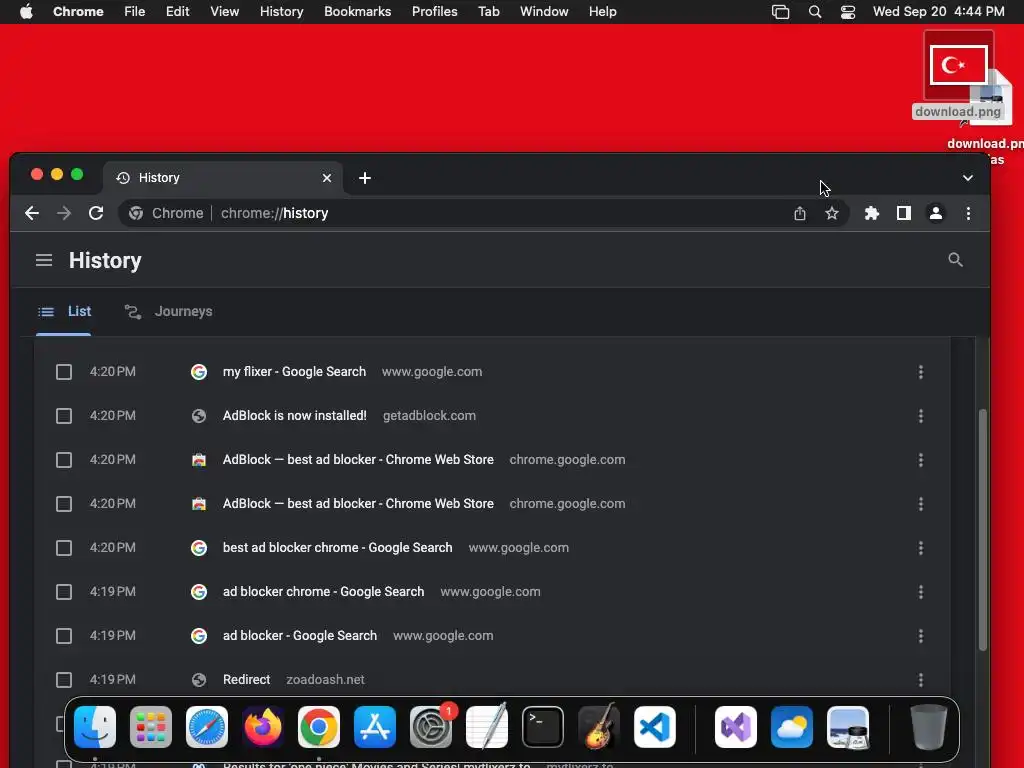The image size is (1024, 768).
Task: Select checkbox for 'my flixer - Google Search'
Action: pyautogui.click(x=64, y=372)
